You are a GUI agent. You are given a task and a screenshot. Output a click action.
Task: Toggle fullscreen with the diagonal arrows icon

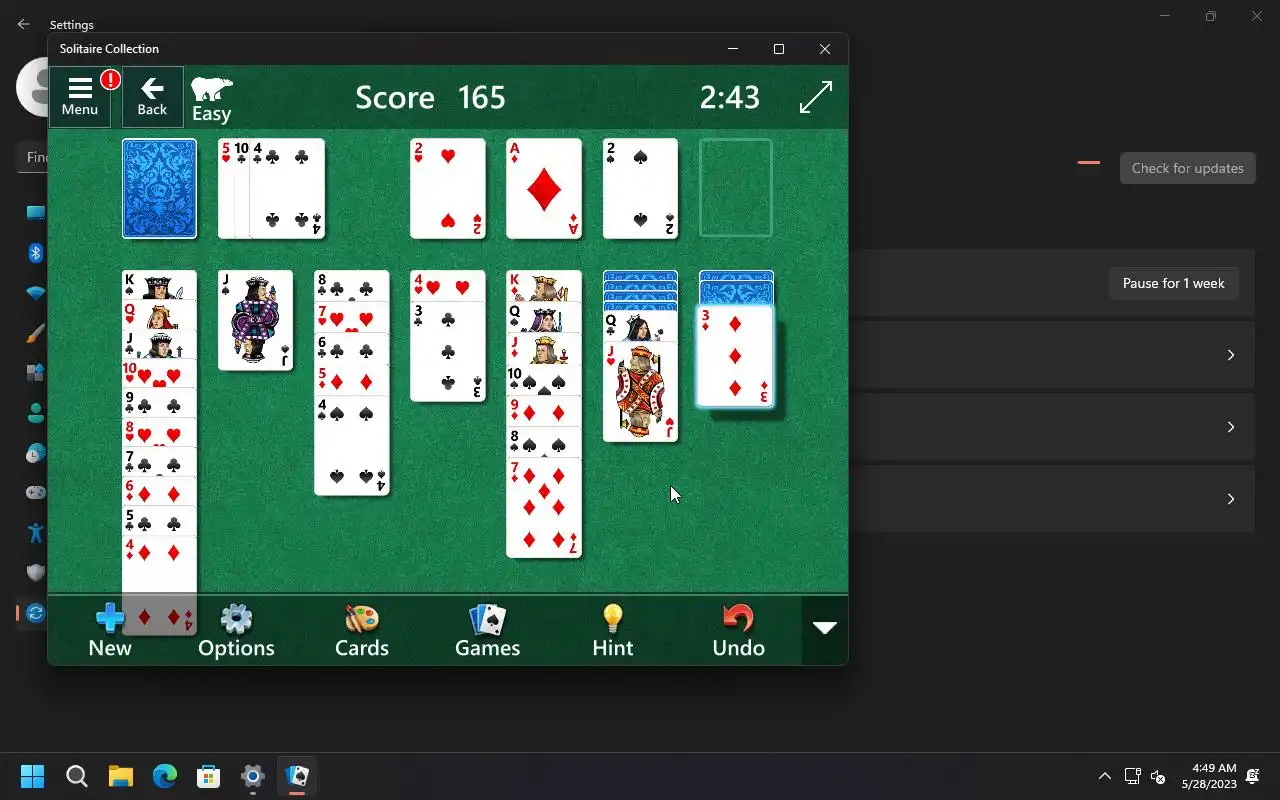pyautogui.click(x=816, y=97)
